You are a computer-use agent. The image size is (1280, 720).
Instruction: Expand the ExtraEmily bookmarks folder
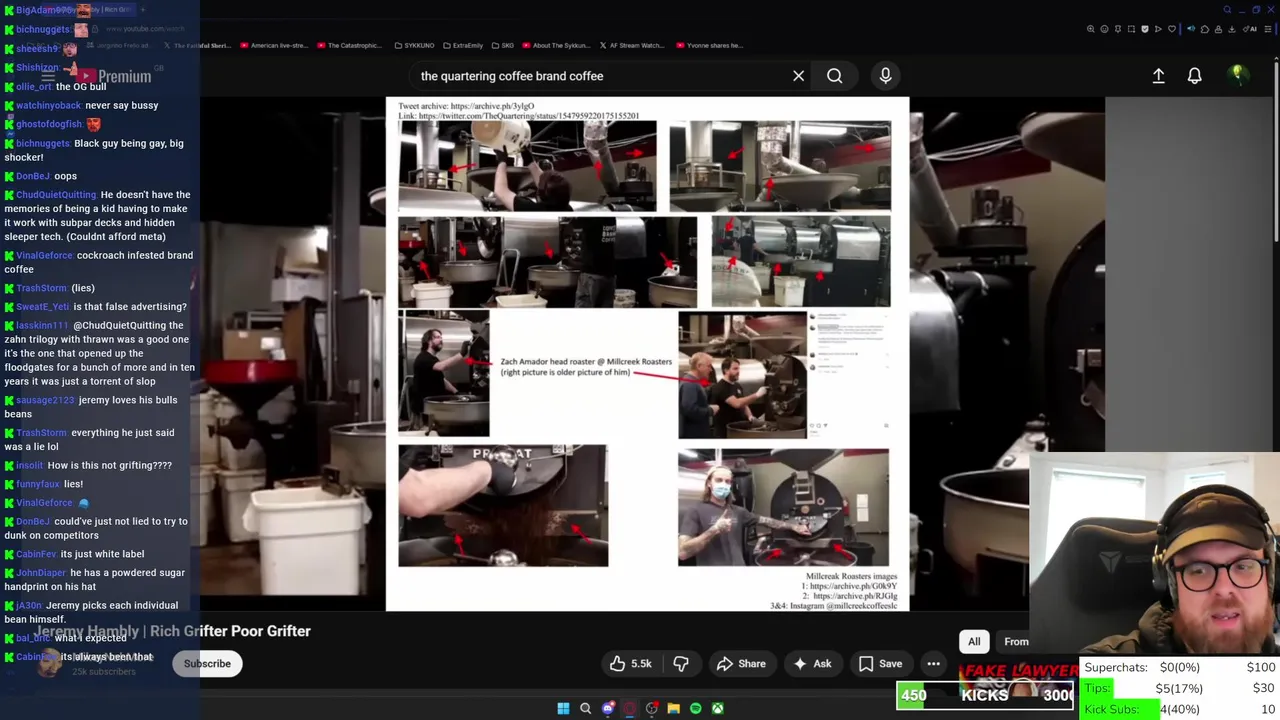[463, 45]
